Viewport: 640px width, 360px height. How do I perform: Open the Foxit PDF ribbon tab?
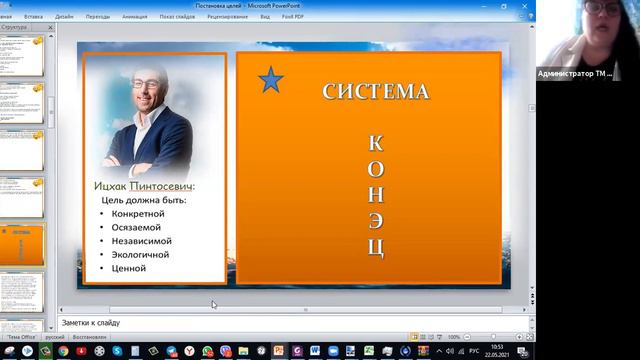coord(293,17)
